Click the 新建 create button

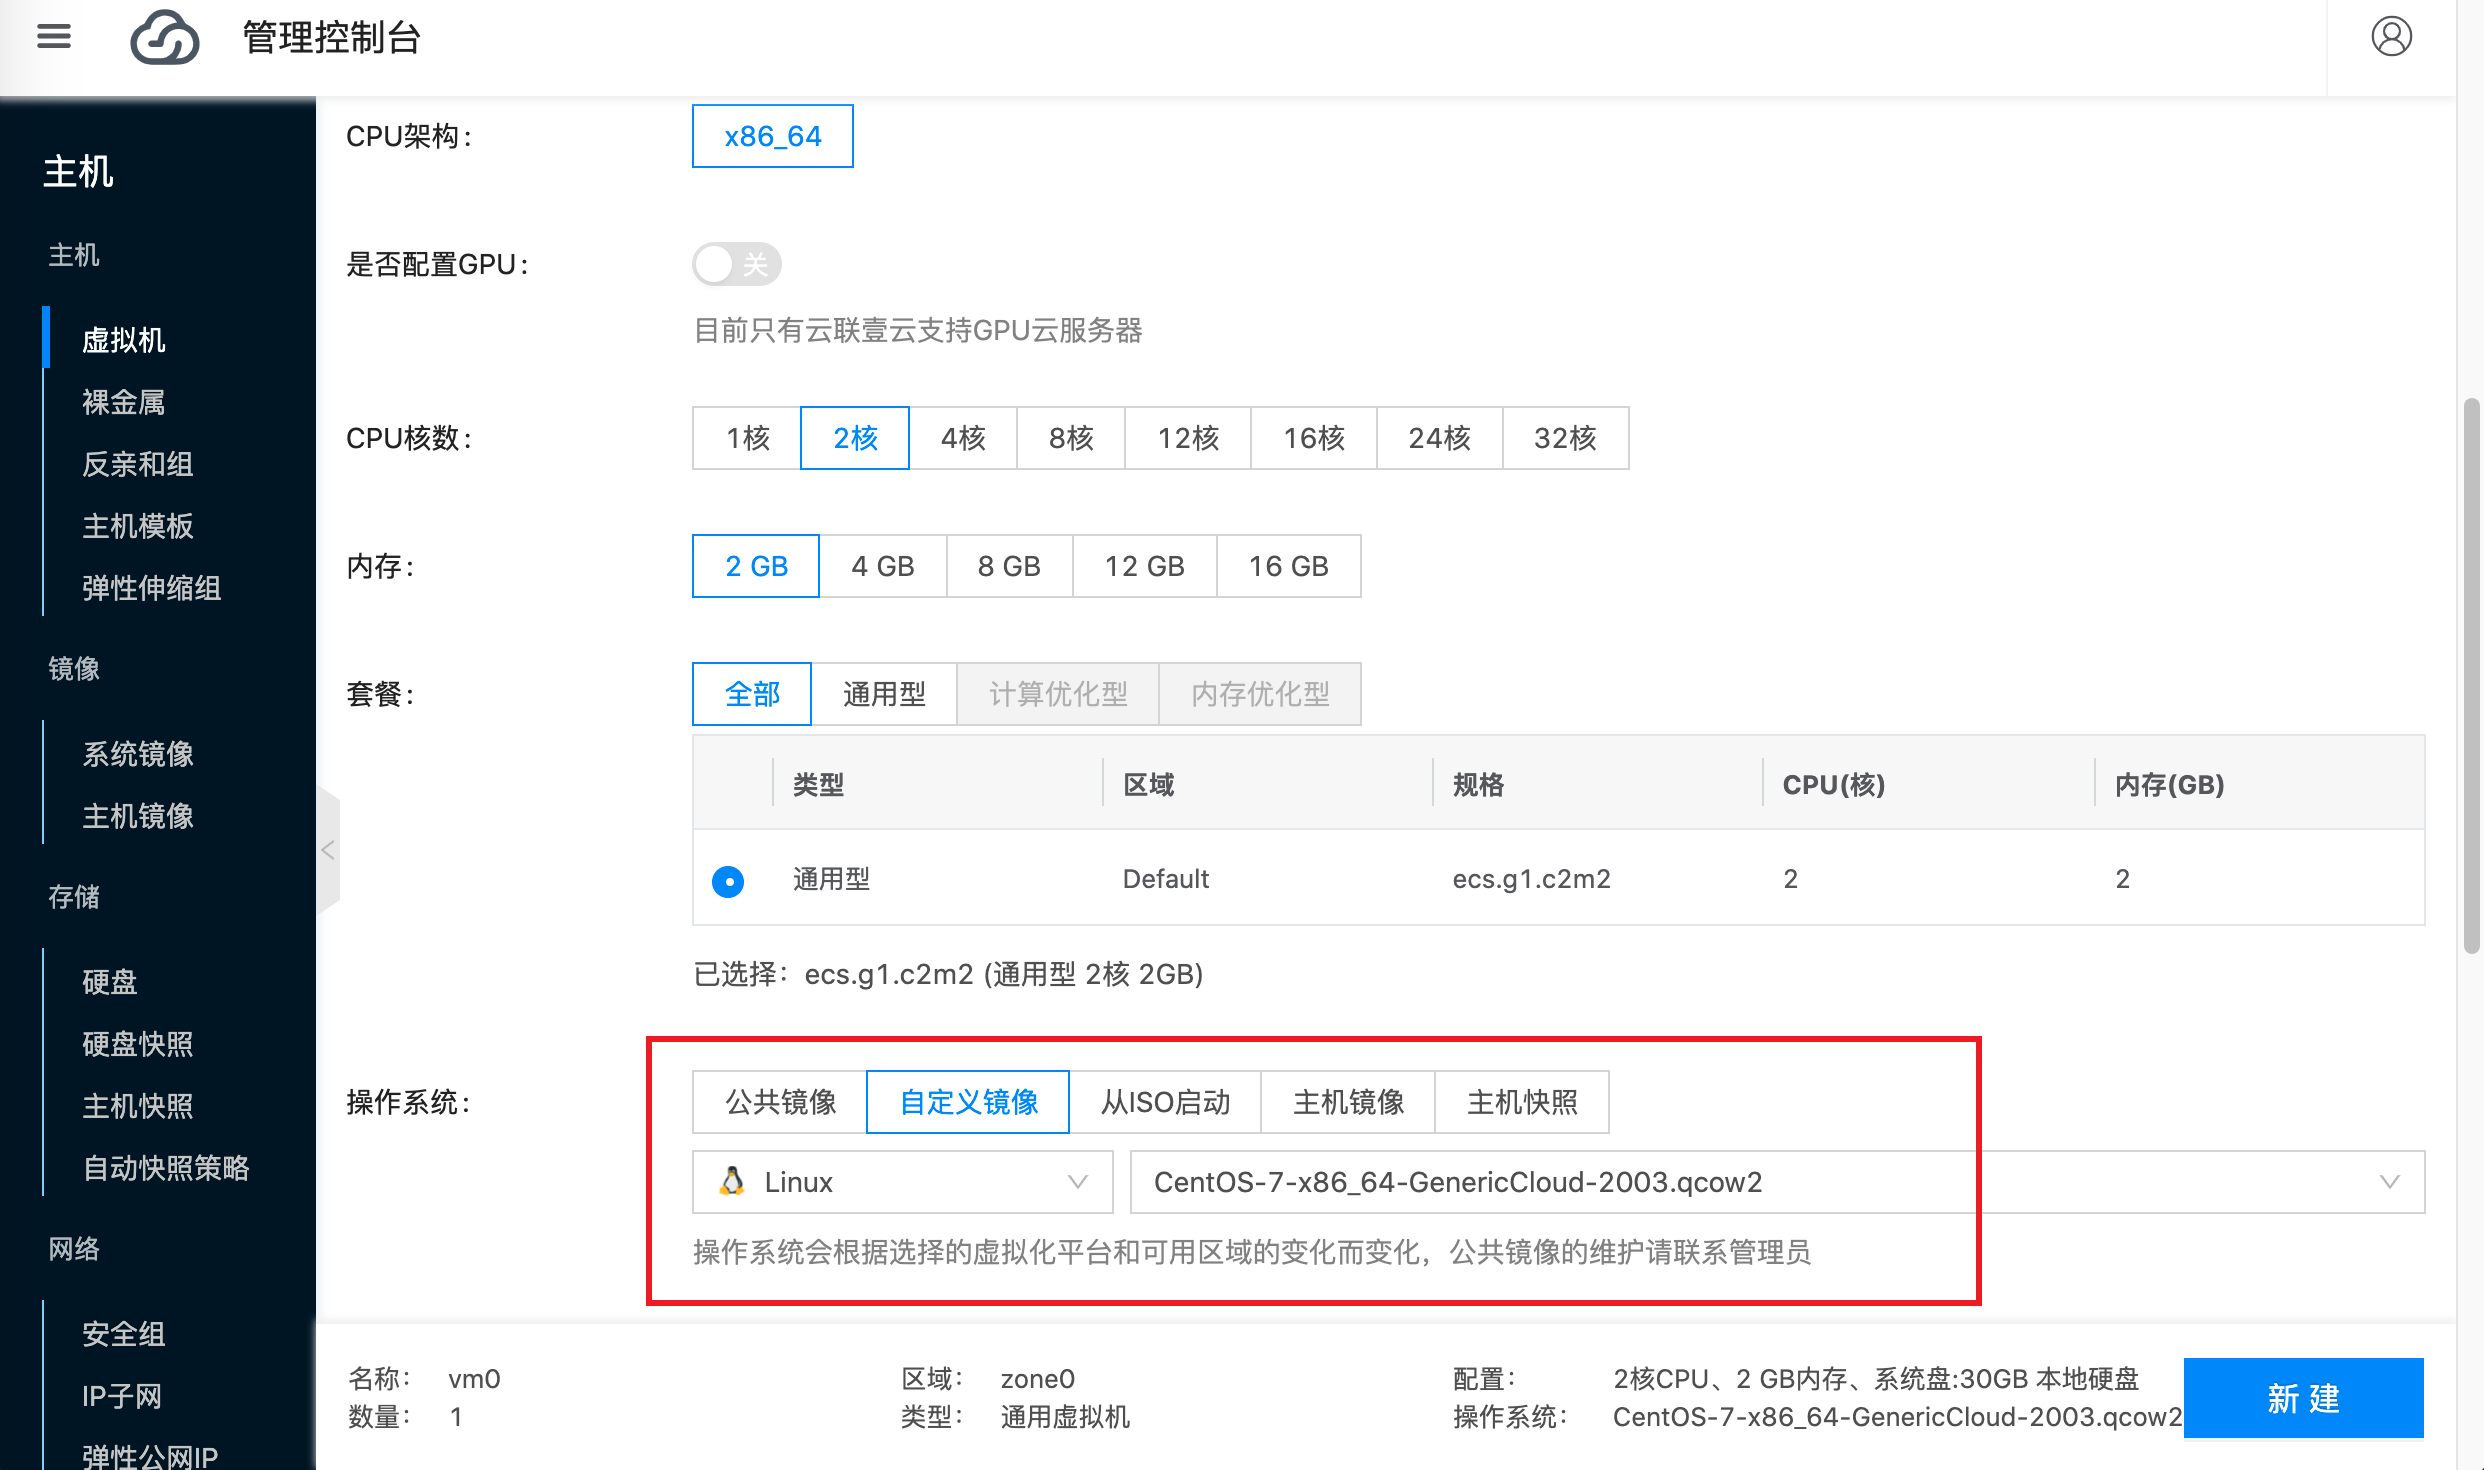2304,1398
